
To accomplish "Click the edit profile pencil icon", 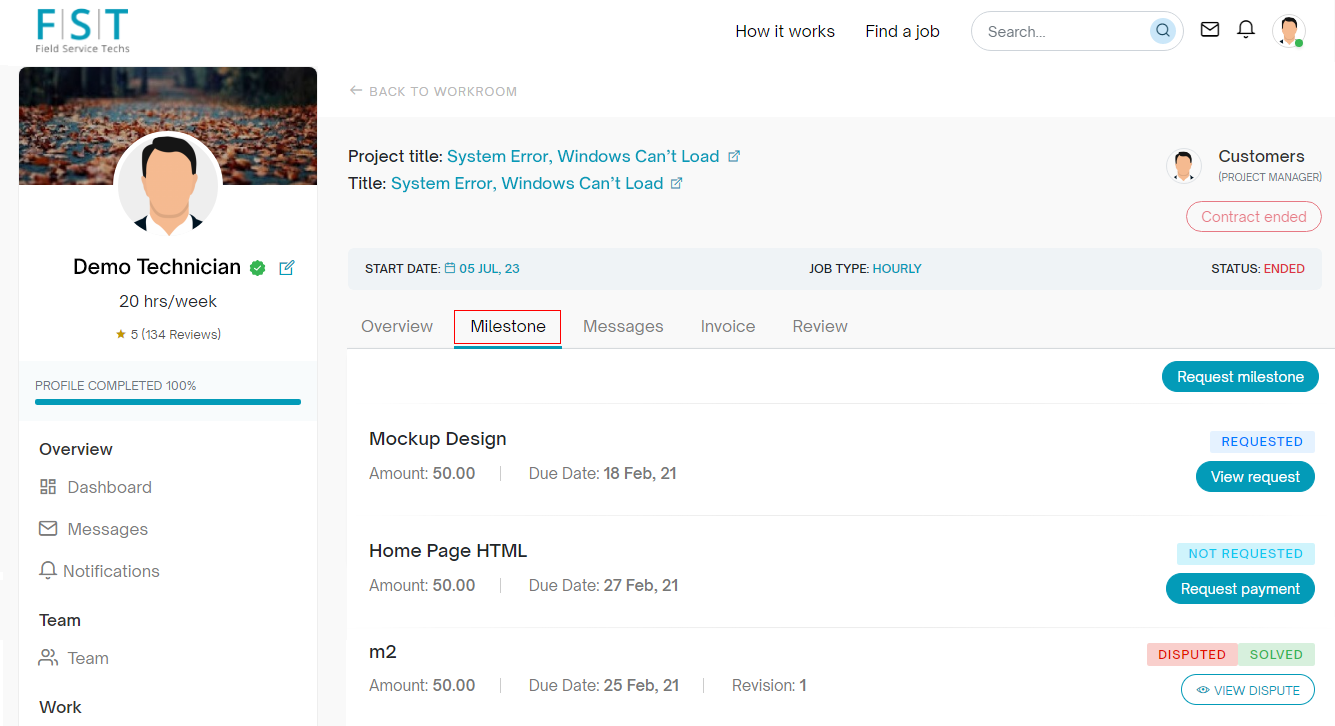I will (287, 268).
